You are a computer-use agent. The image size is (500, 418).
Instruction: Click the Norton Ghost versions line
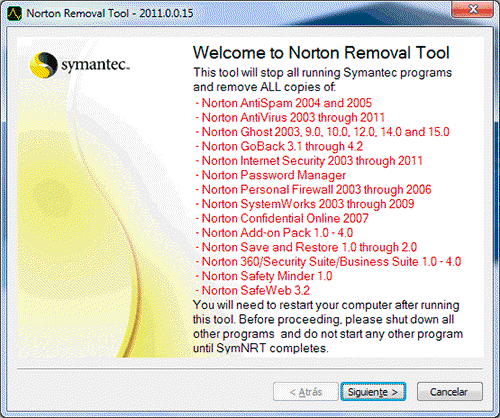click(x=322, y=132)
